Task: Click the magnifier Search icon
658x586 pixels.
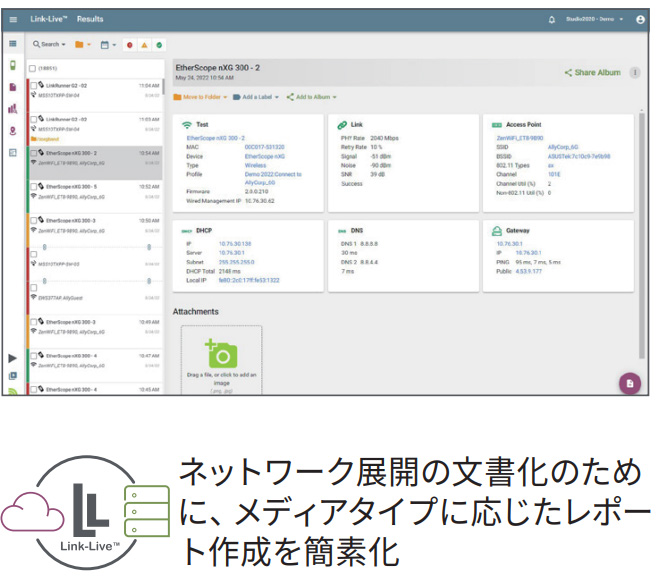Action: click(37, 44)
